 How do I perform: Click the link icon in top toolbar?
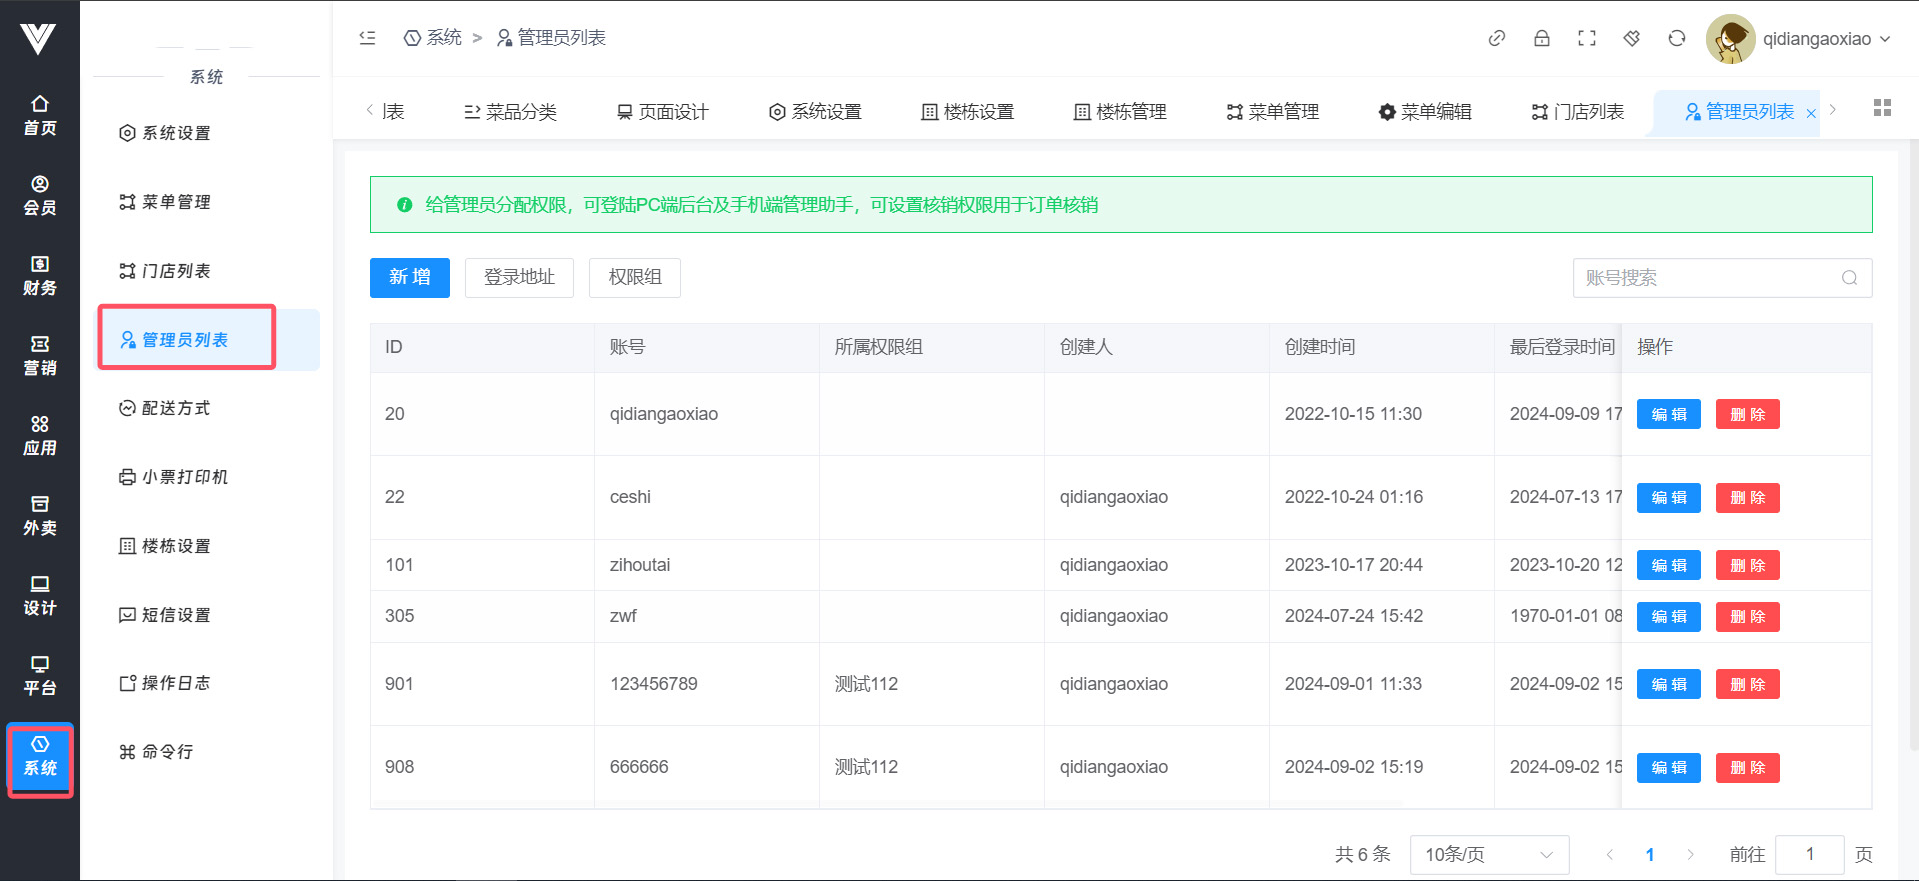1496,38
